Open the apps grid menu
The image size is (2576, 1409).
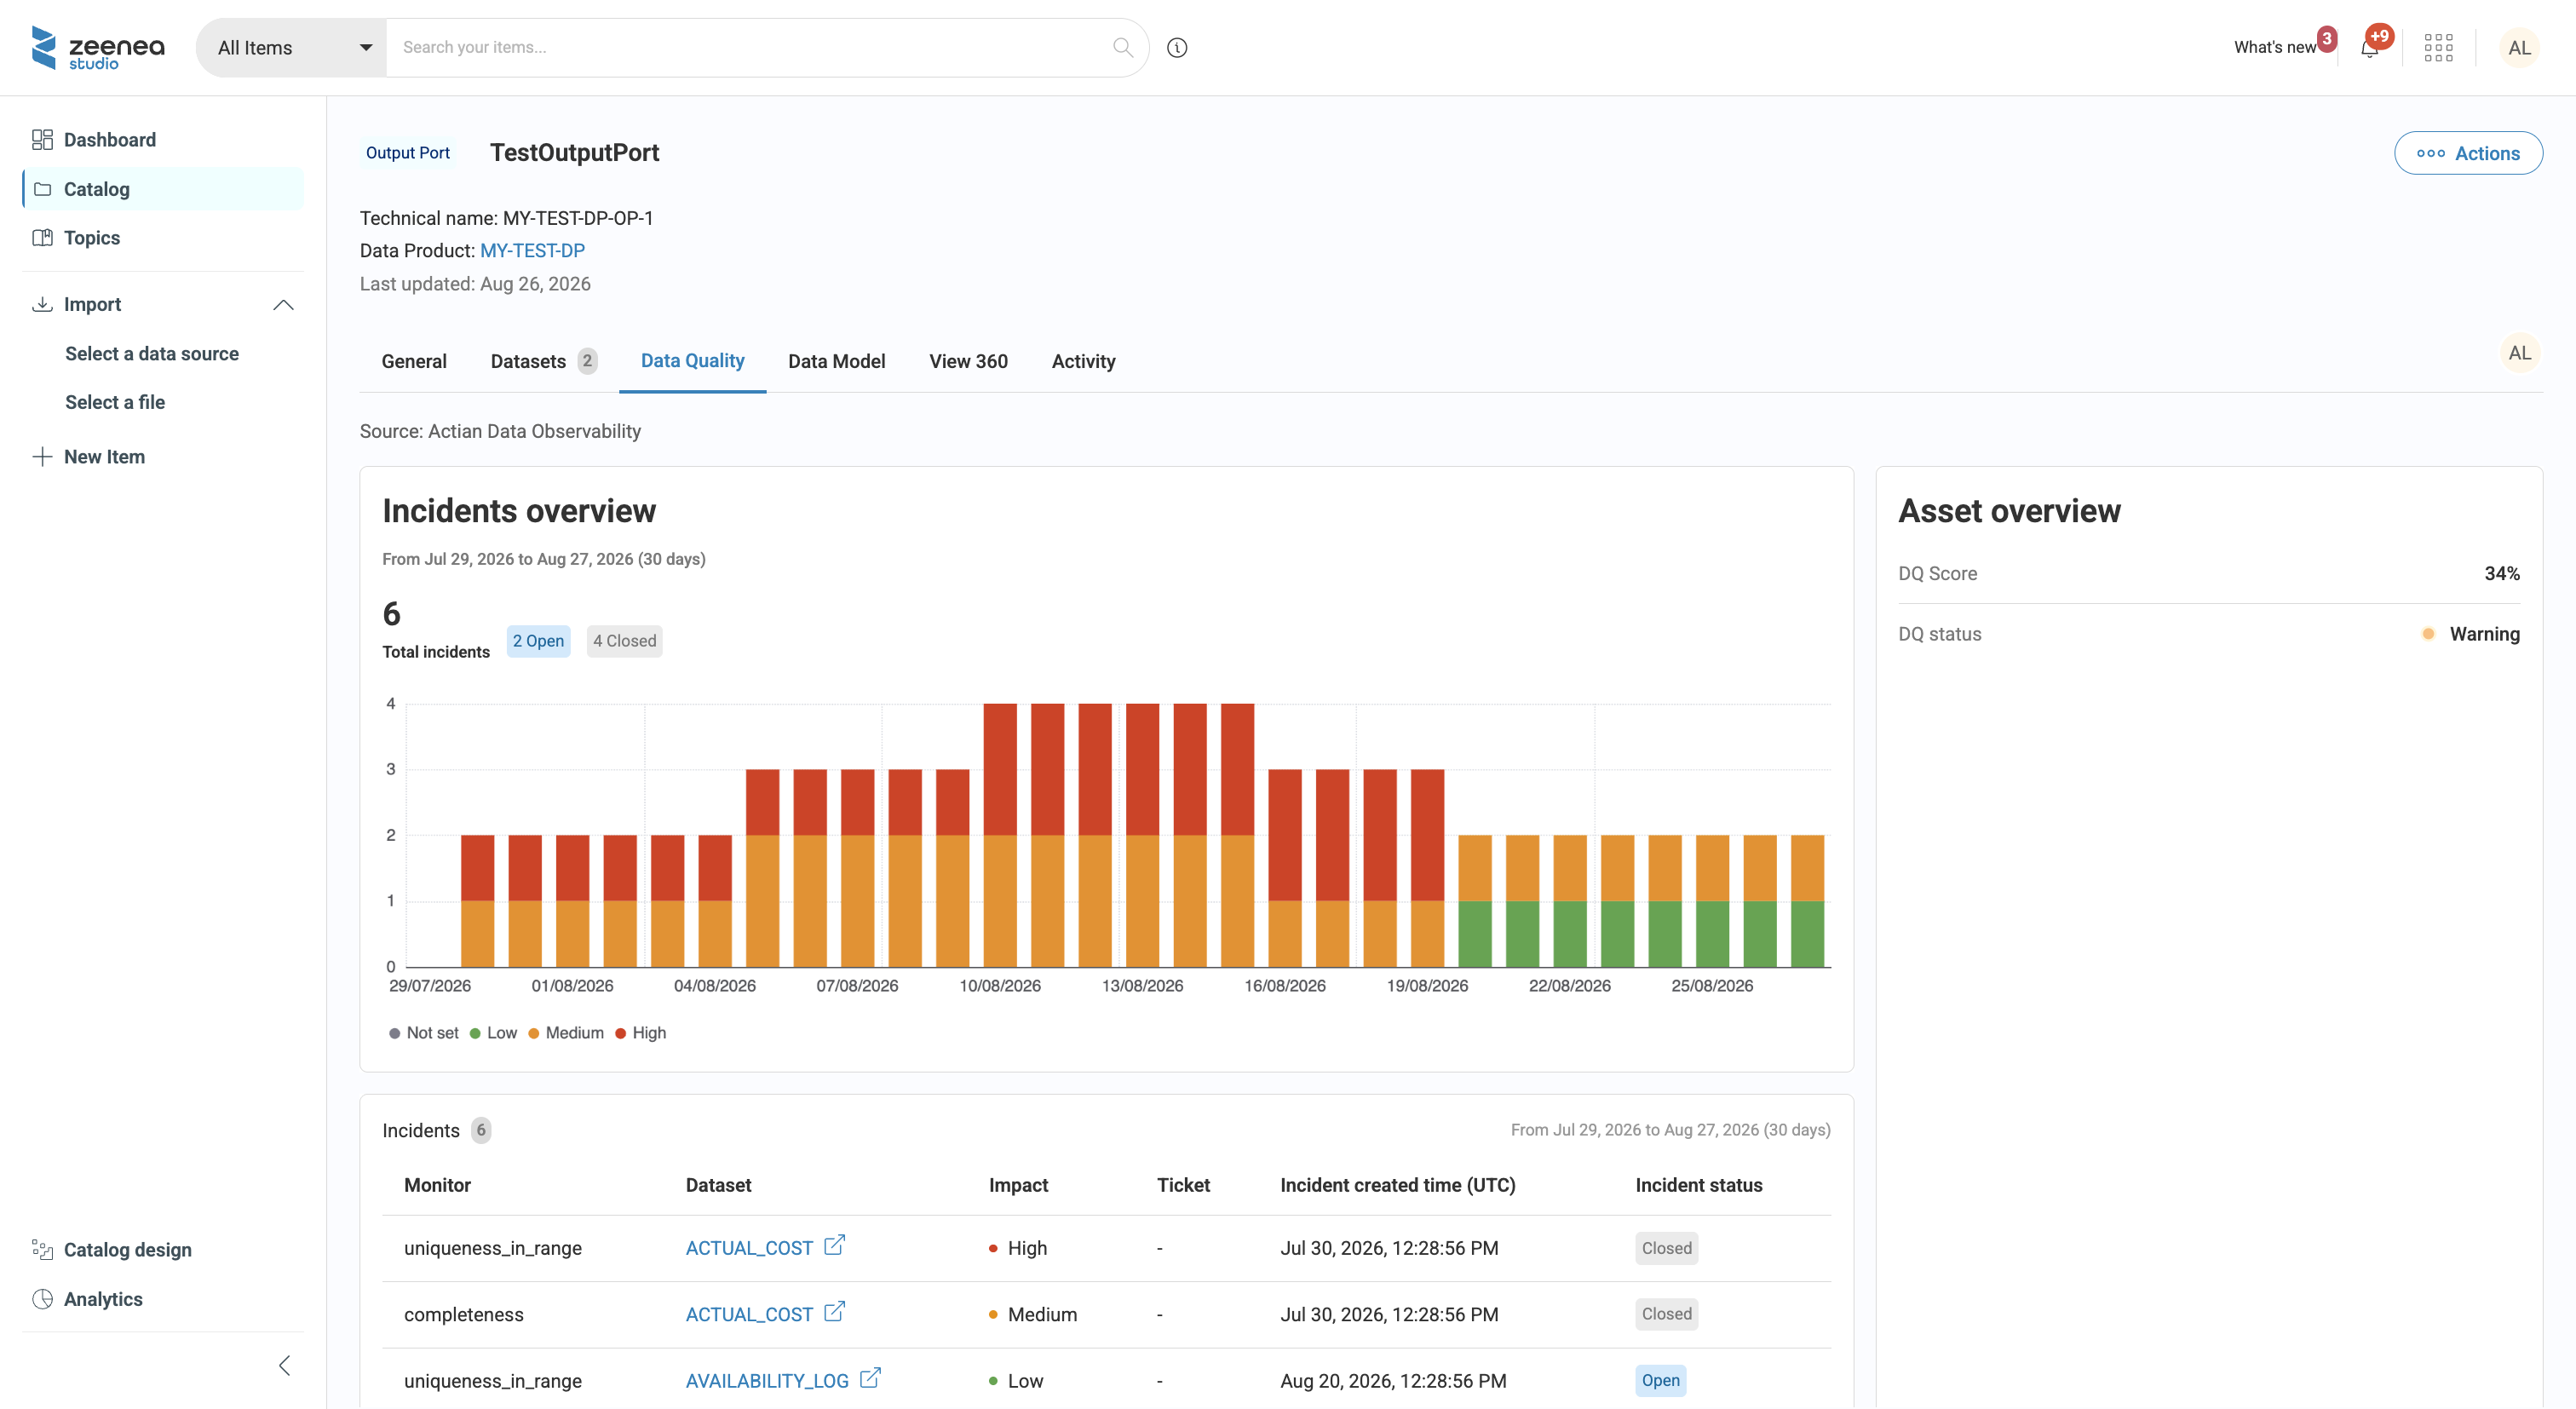click(x=2438, y=47)
